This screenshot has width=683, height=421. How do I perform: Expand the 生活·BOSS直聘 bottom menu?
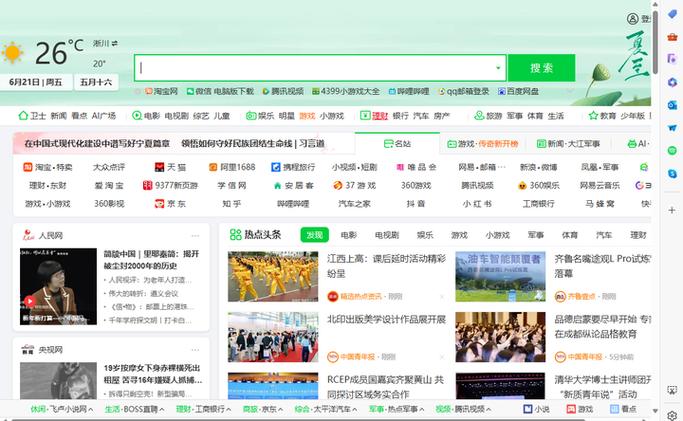tap(137, 409)
